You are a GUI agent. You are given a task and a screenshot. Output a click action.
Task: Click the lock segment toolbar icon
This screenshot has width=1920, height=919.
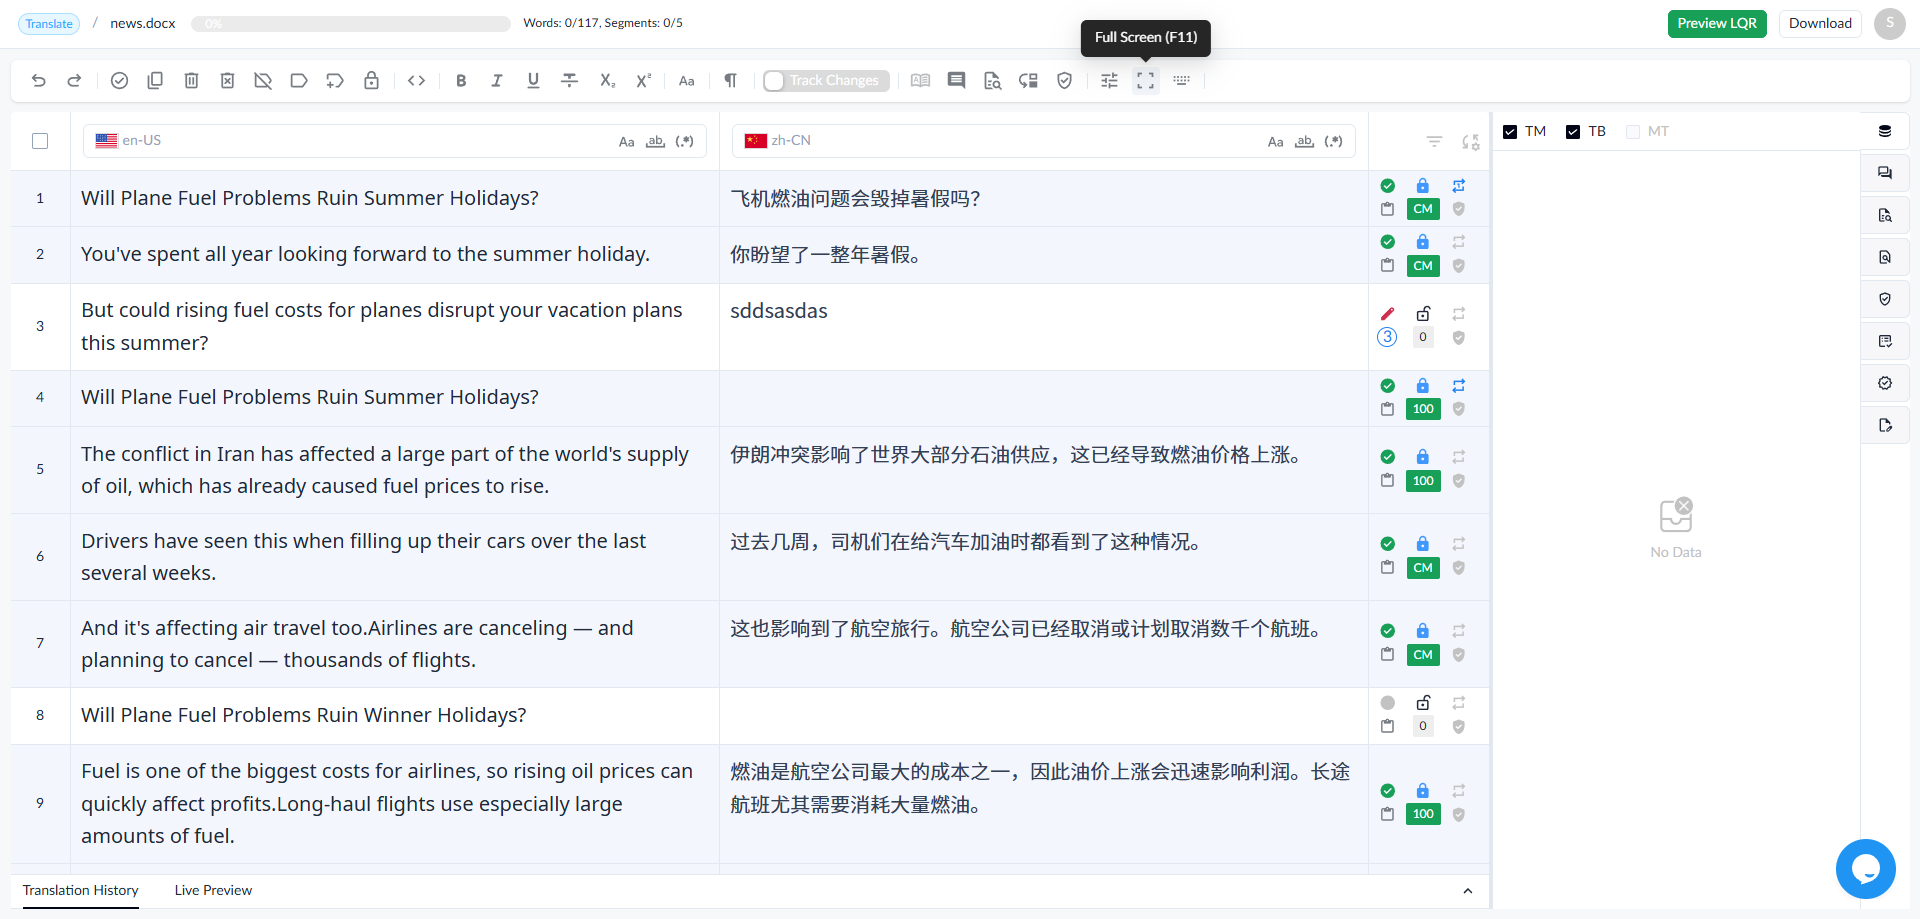(x=371, y=81)
